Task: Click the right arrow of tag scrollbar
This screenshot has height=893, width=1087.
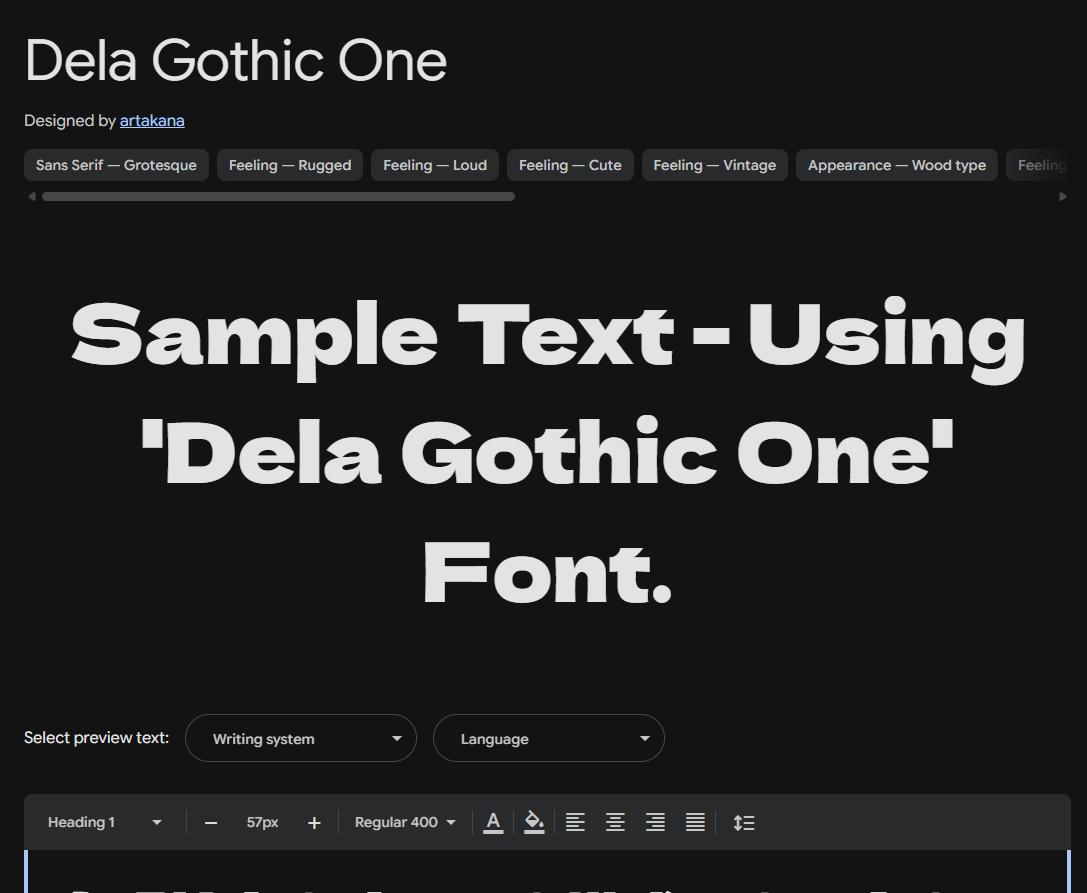Action: [1063, 197]
